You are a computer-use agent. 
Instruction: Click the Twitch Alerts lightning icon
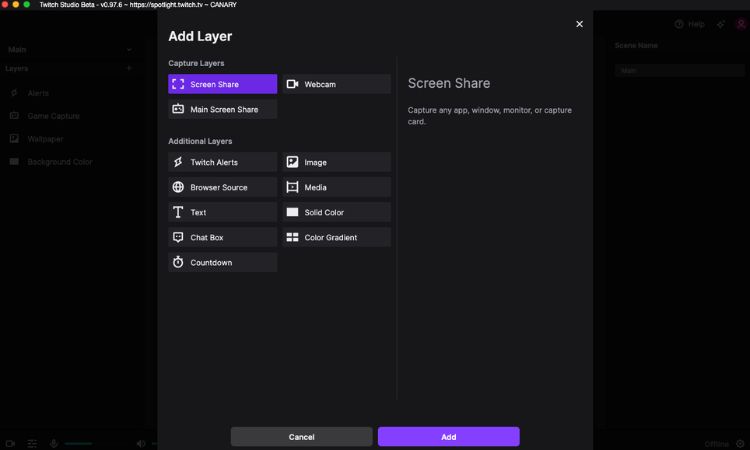point(178,162)
